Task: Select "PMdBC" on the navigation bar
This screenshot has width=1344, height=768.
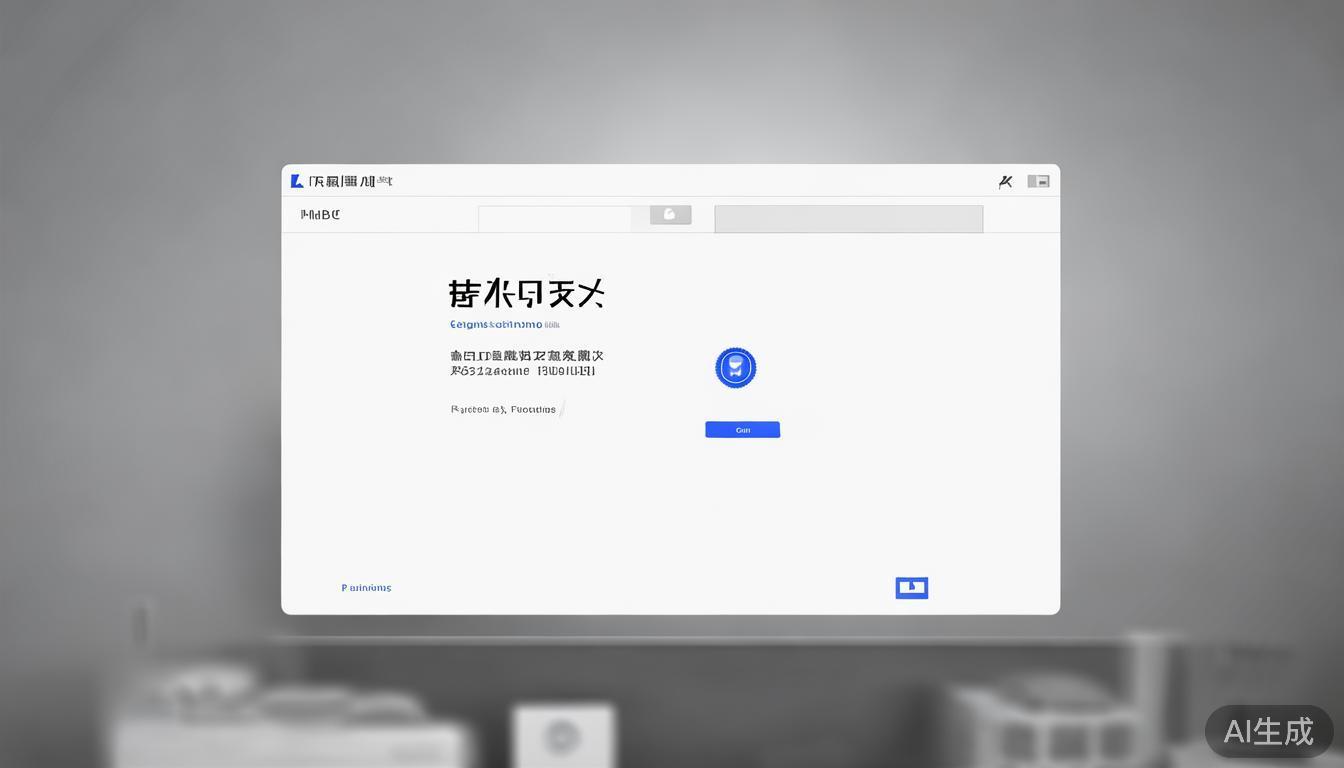Action: tap(320, 214)
